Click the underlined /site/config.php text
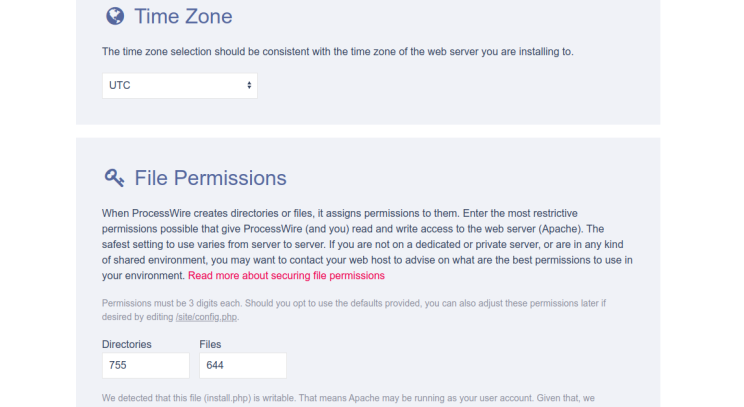Screen dimensions: 744x407 coord(207,317)
